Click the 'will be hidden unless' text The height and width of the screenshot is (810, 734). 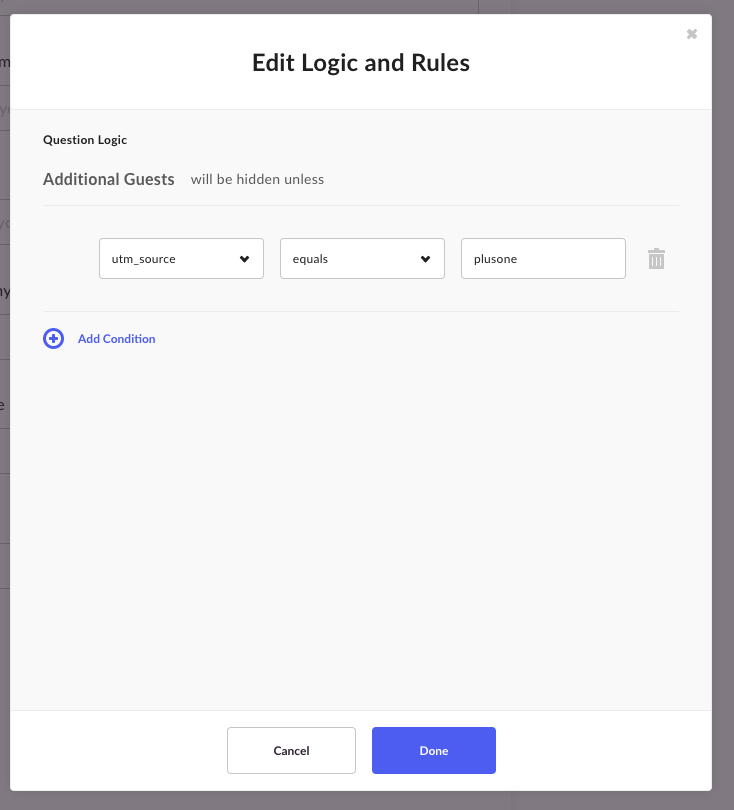coord(257,179)
